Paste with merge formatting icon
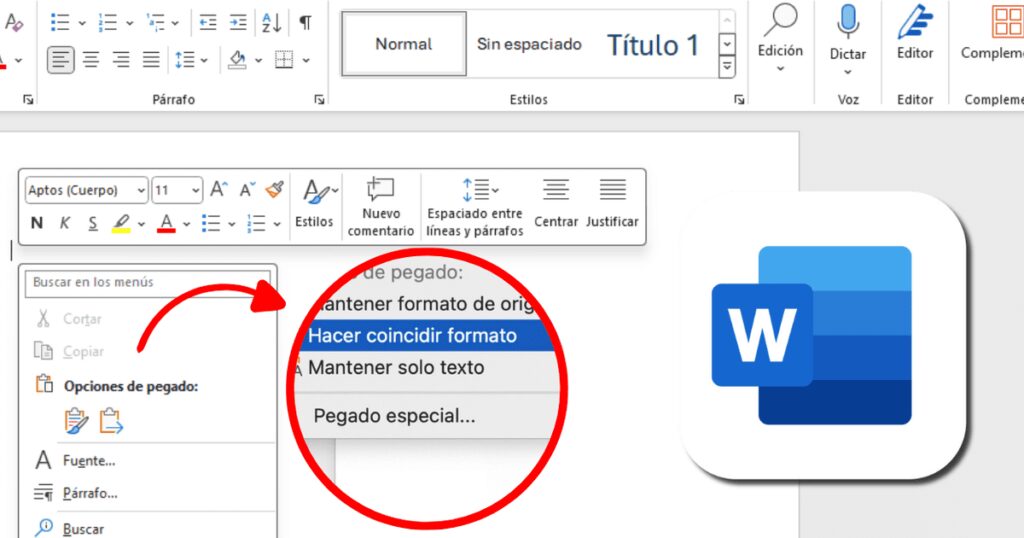Viewport: 1024px width, 538px height. pyautogui.click(x=111, y=421)
